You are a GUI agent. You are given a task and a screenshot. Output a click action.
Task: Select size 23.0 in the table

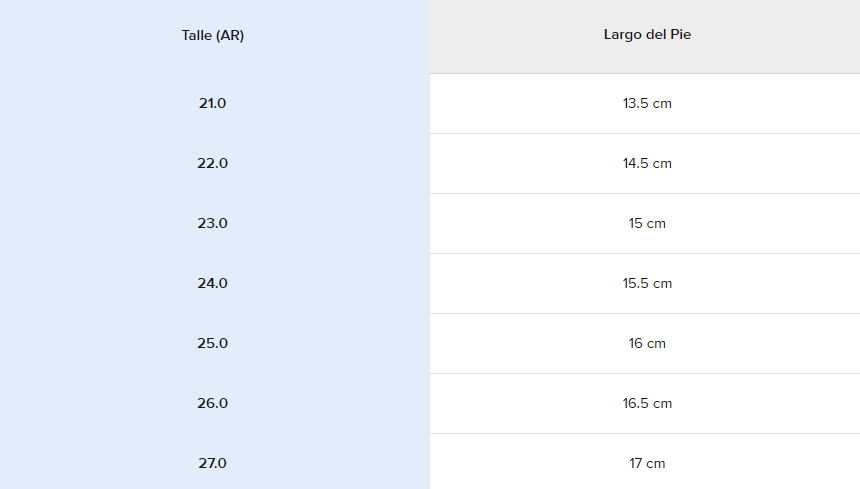[213, 223]
